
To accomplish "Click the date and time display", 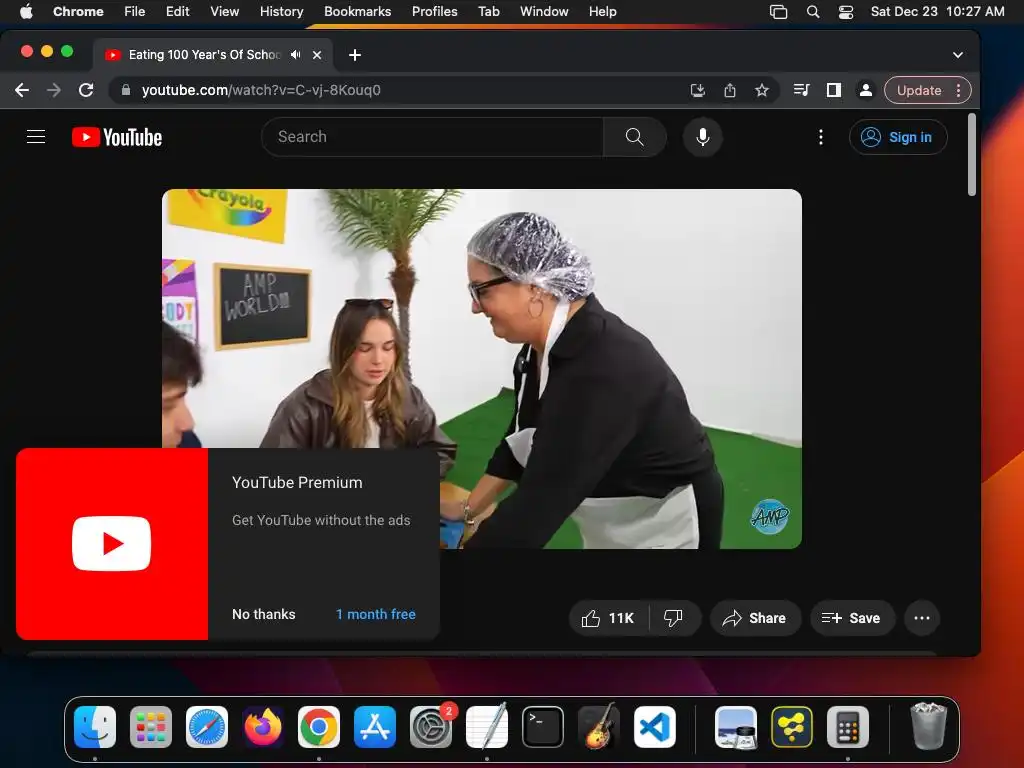I will pos(937,12).
